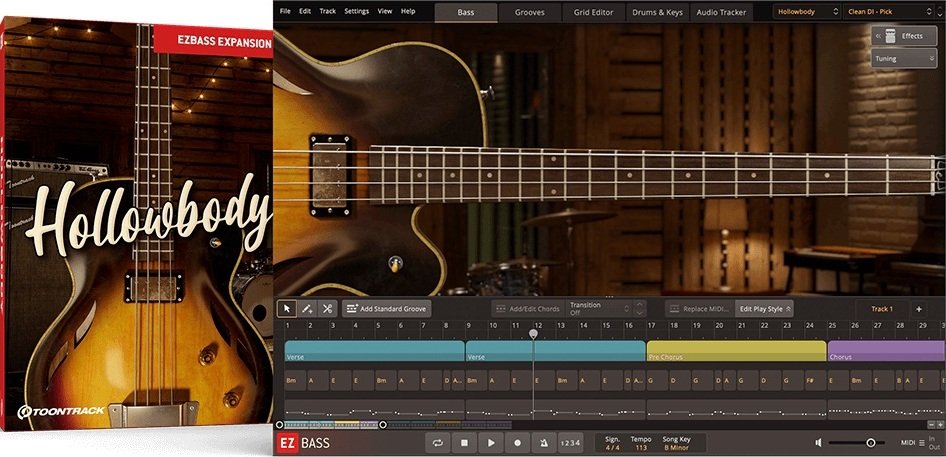Viewport: 946px width, 457px height.
Task: Step transition up with the arrow
Action: pos(639,305)
